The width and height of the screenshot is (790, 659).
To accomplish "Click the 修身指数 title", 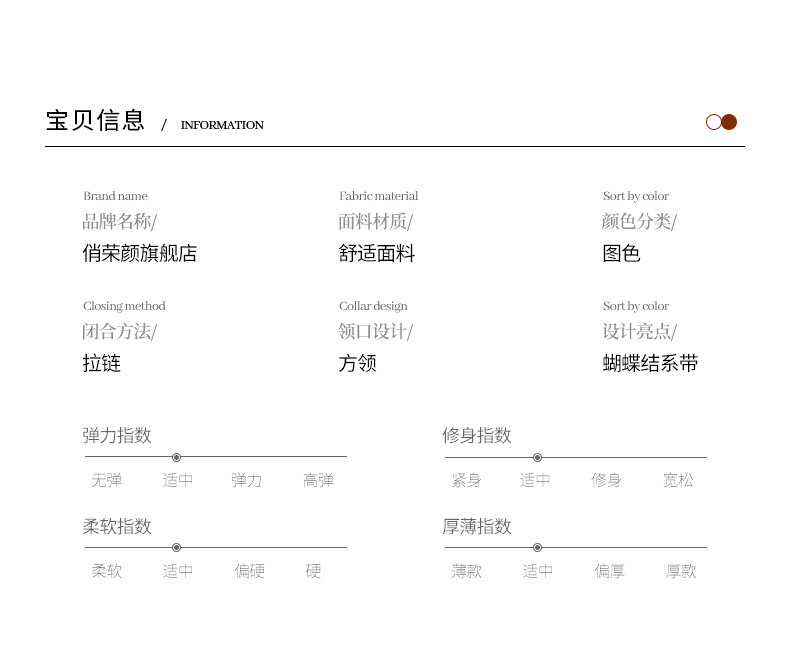I will click(477, 435).
